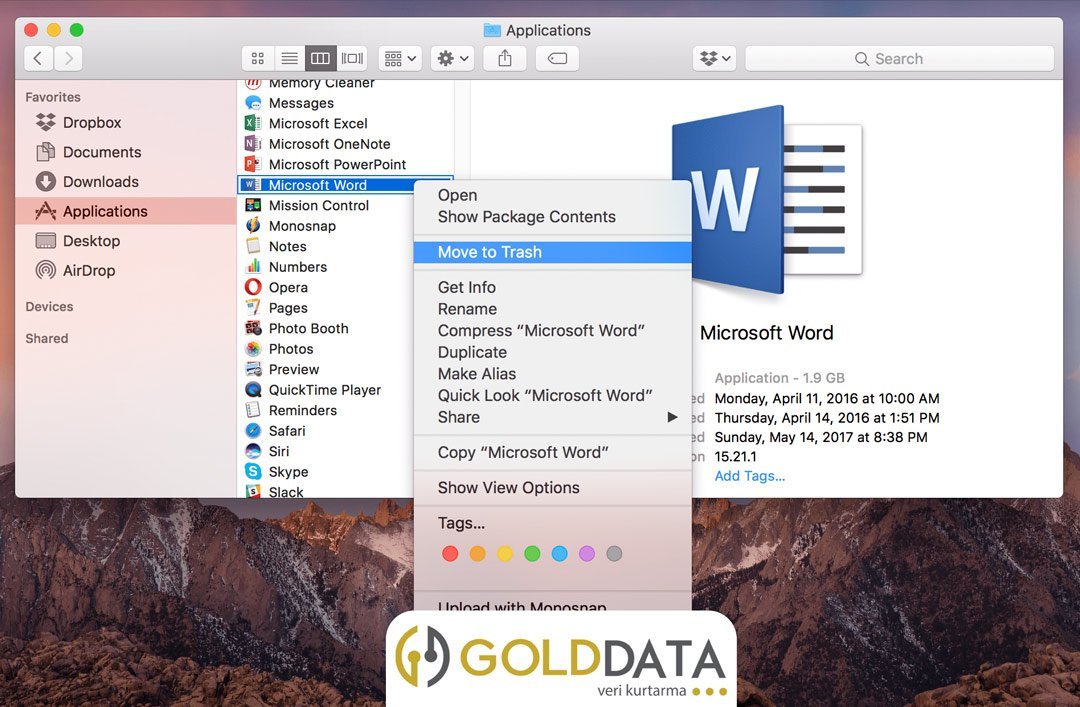
Task: Select the Skype app icon
Action: (253, 472)
